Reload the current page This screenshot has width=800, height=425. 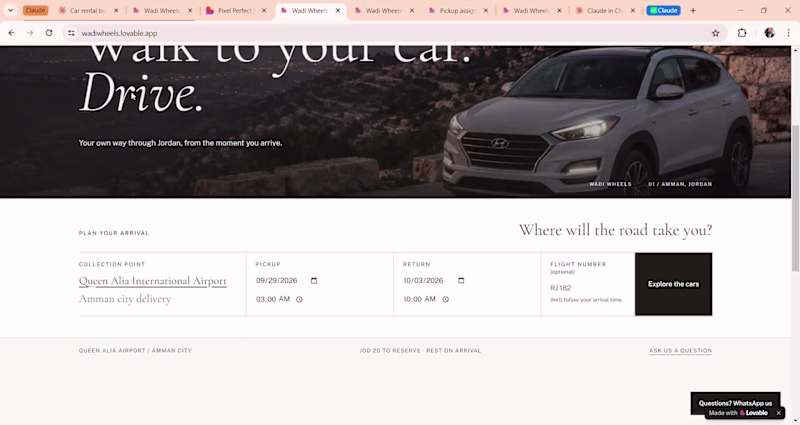point(49,33)
